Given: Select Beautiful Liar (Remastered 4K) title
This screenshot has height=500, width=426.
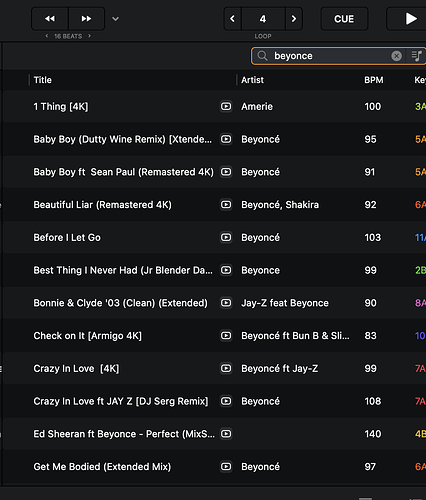Looking at the screenshot, I should [103, 205].
